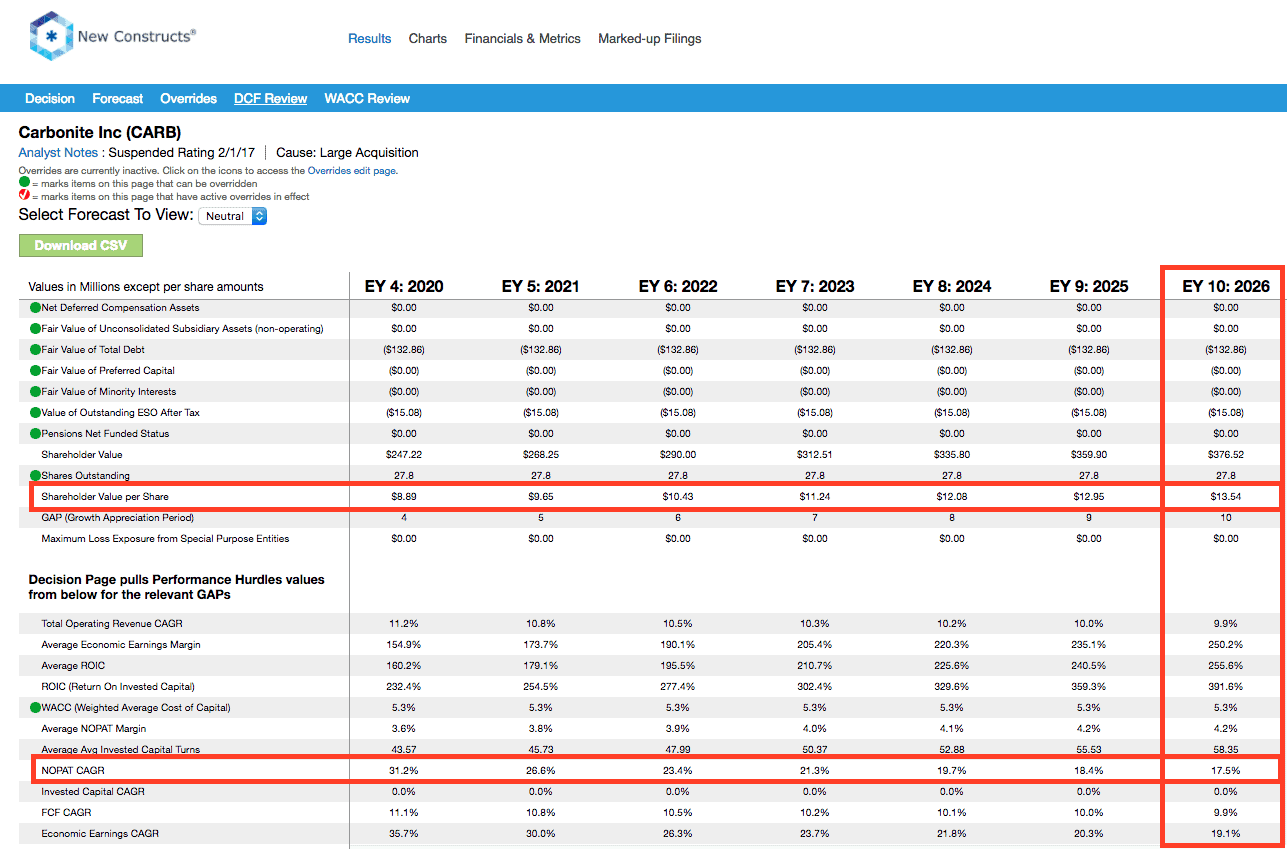Click the $13.54 shareholder value per share cell
The width and height of the screenshot is (1287, 849).
1226,497
